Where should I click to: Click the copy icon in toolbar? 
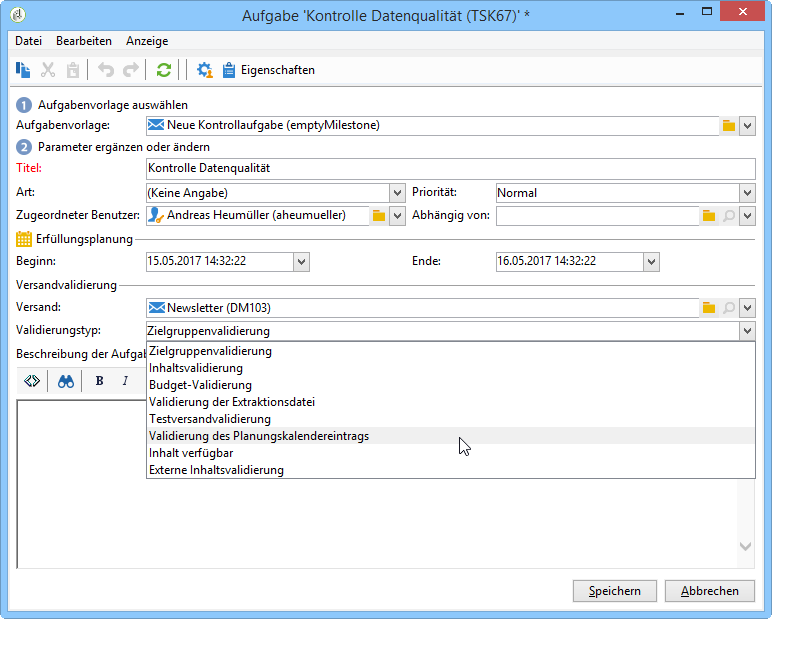23,70
